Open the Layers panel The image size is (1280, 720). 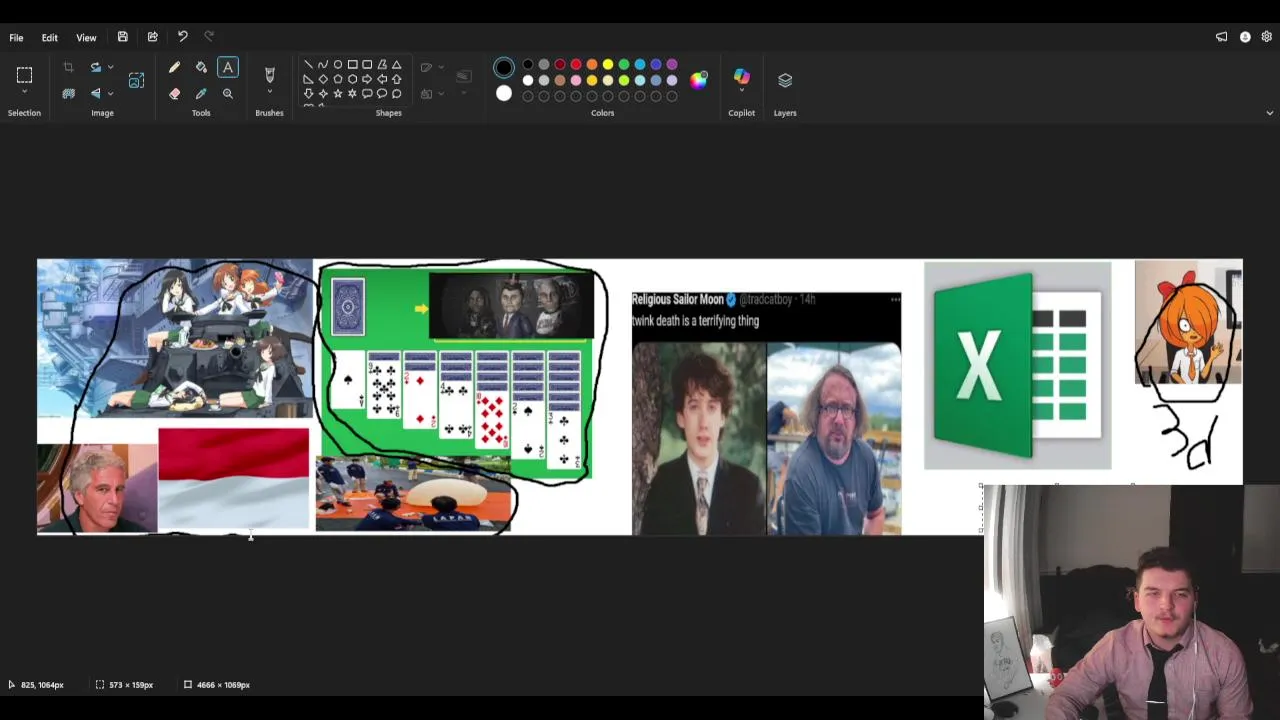(x=785, y=80)
